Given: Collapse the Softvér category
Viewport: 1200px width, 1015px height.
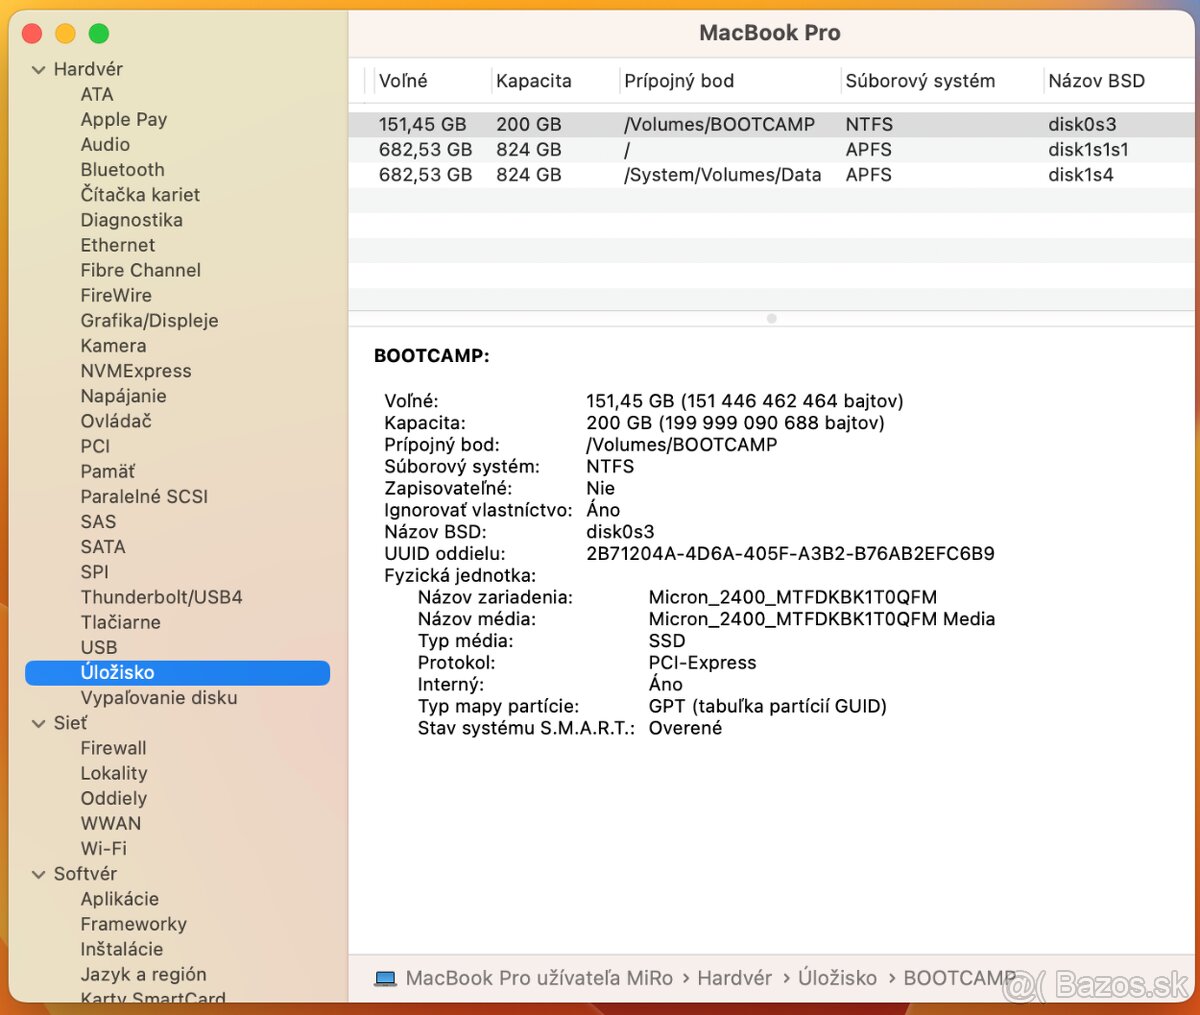Looking at the screenshot, I should 38,874.
